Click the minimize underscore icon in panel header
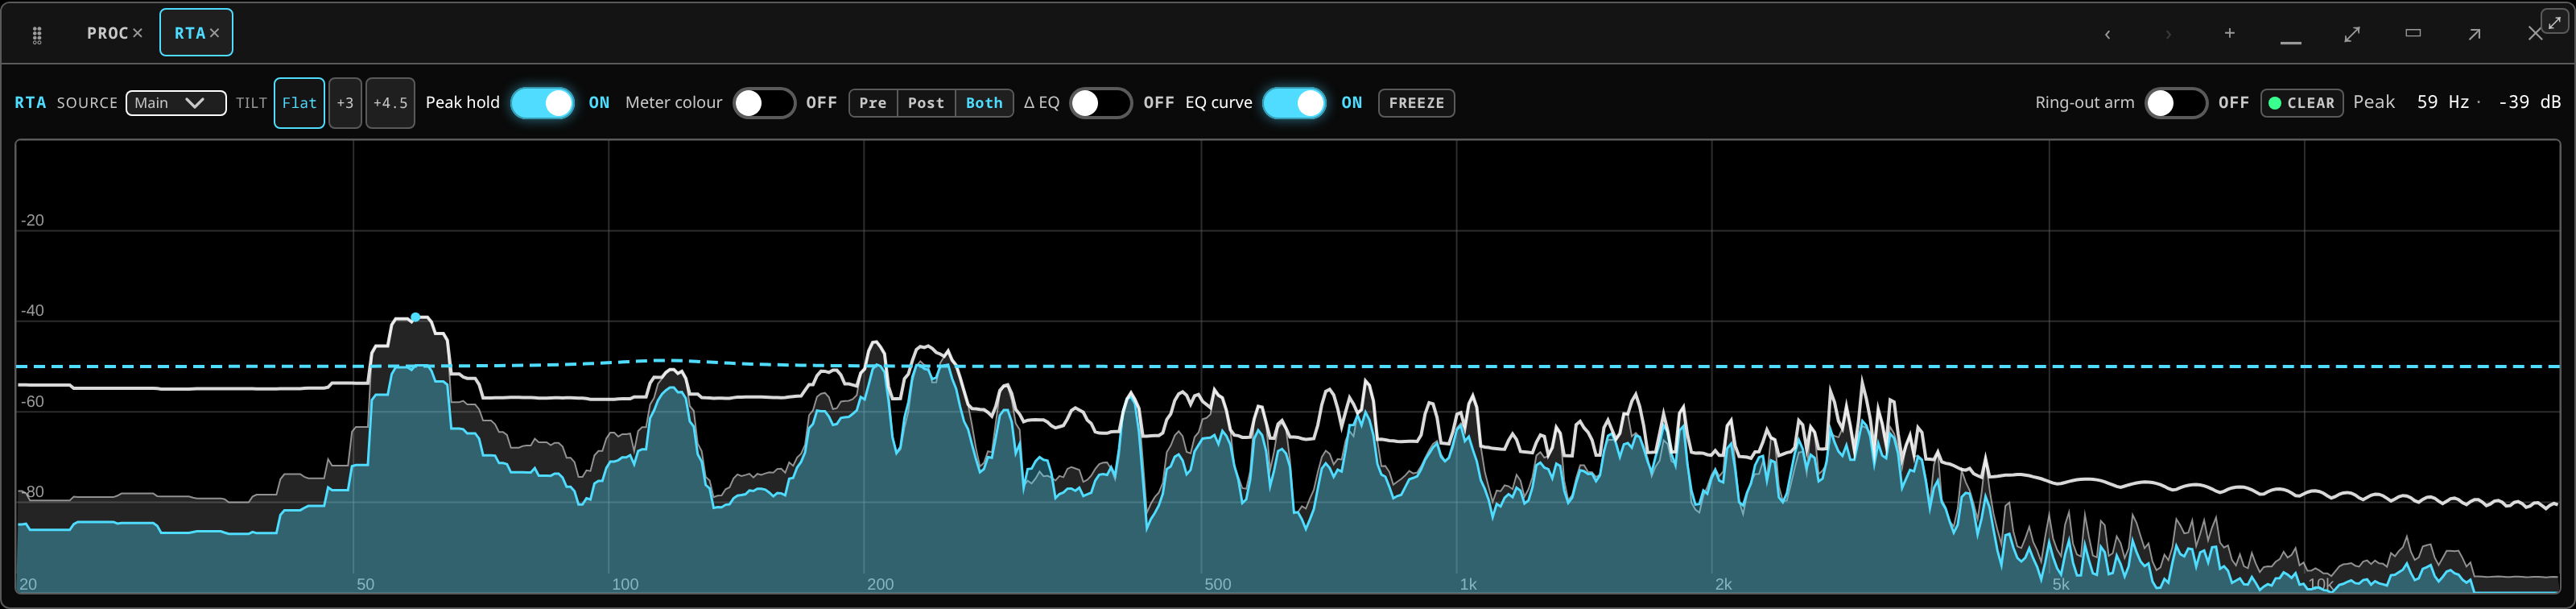The width and height of the screenshot is (2576, 609). click(x=2291, y=42)
